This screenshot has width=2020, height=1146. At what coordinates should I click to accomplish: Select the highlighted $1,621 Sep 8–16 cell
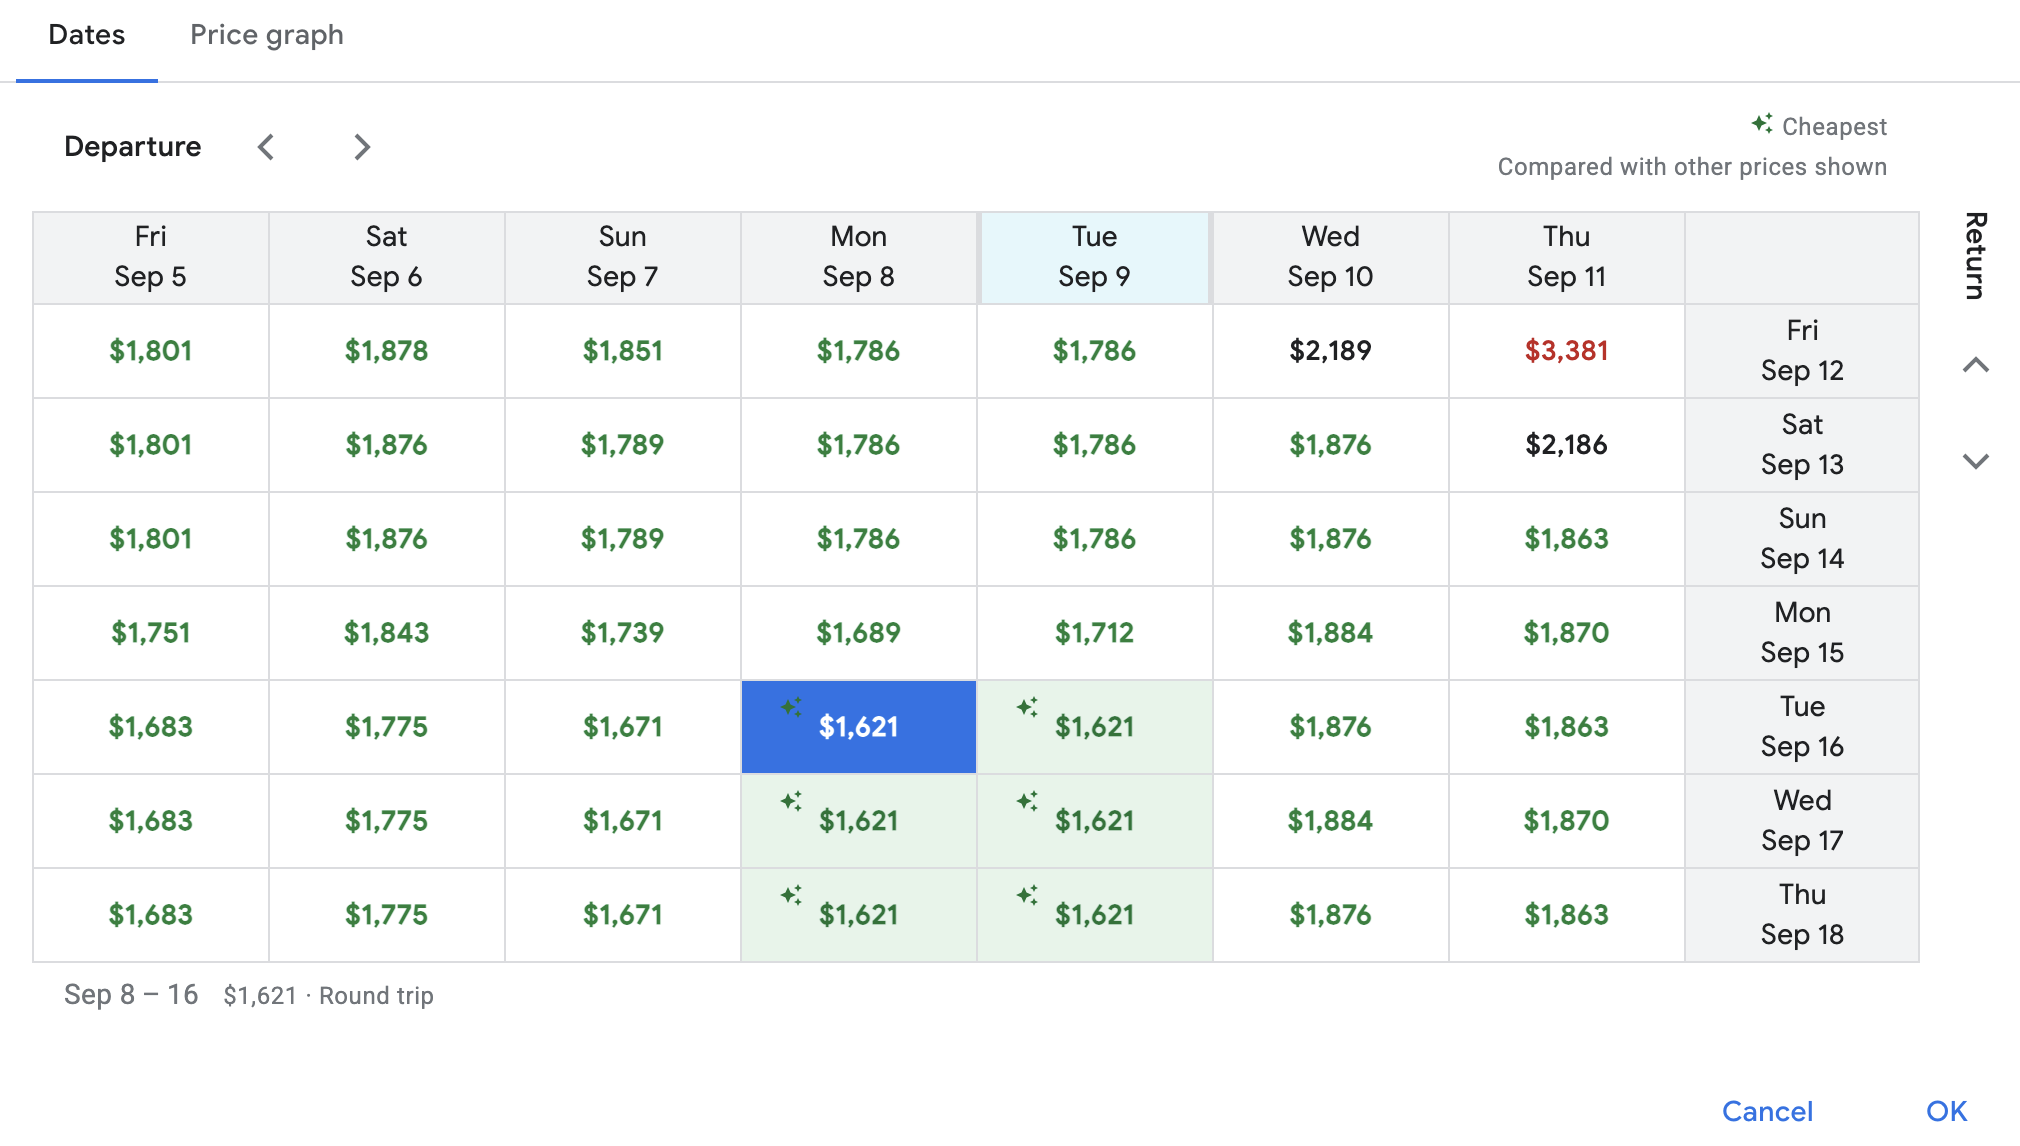[x=859, y=727]
